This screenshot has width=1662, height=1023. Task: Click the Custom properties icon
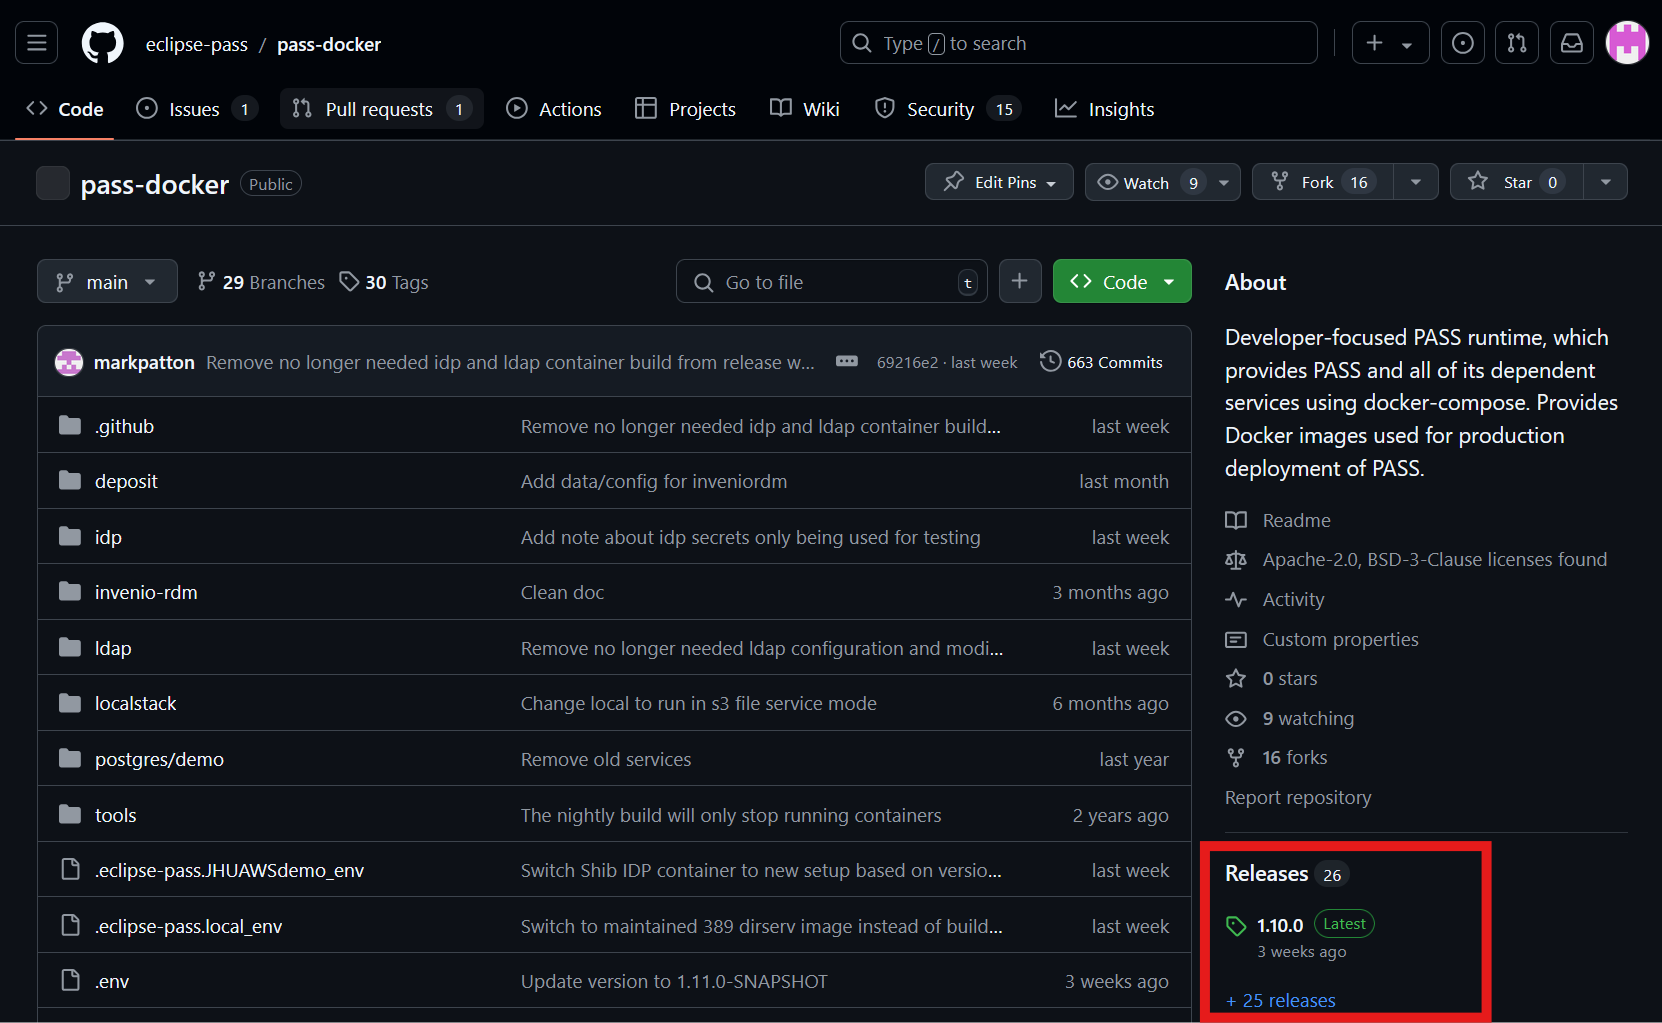click(1236, 639)
